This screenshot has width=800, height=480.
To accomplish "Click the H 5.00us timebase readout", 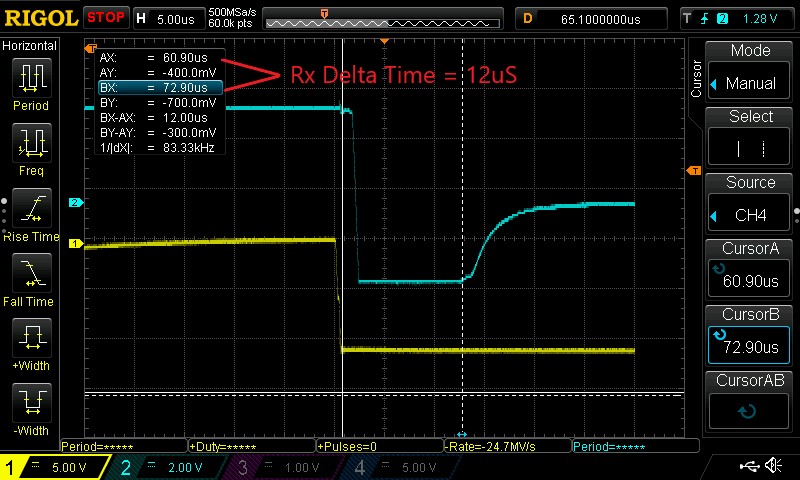I will [168, 19].
